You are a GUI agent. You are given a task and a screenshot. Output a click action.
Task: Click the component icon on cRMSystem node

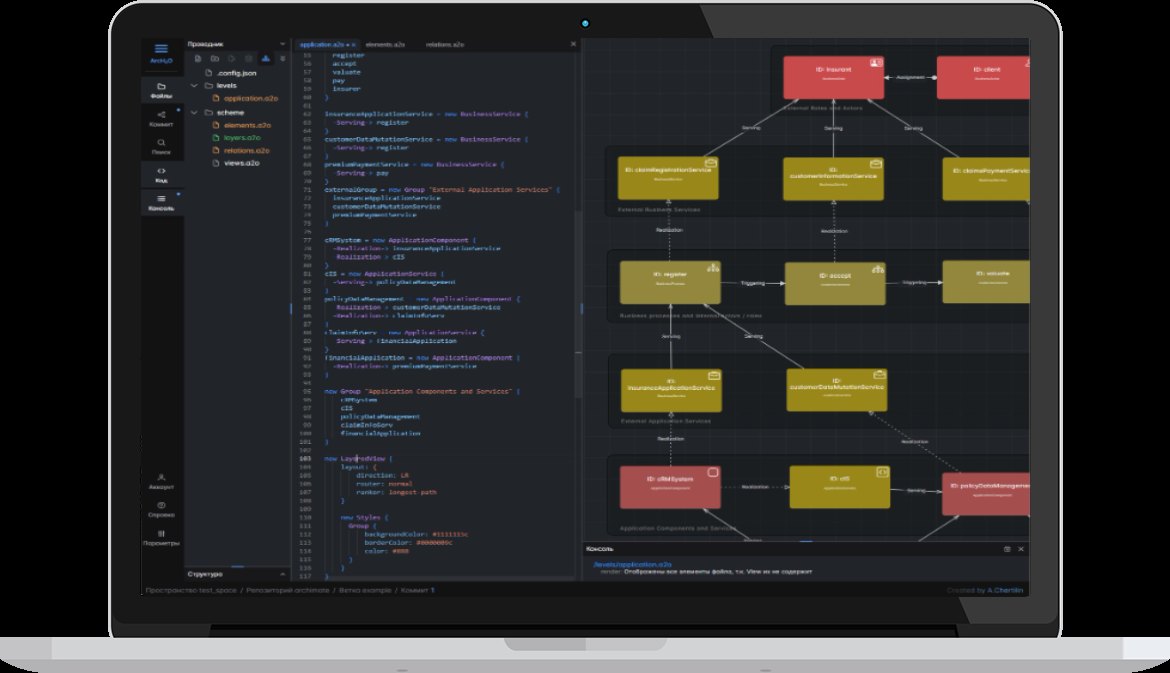point(713,472)
